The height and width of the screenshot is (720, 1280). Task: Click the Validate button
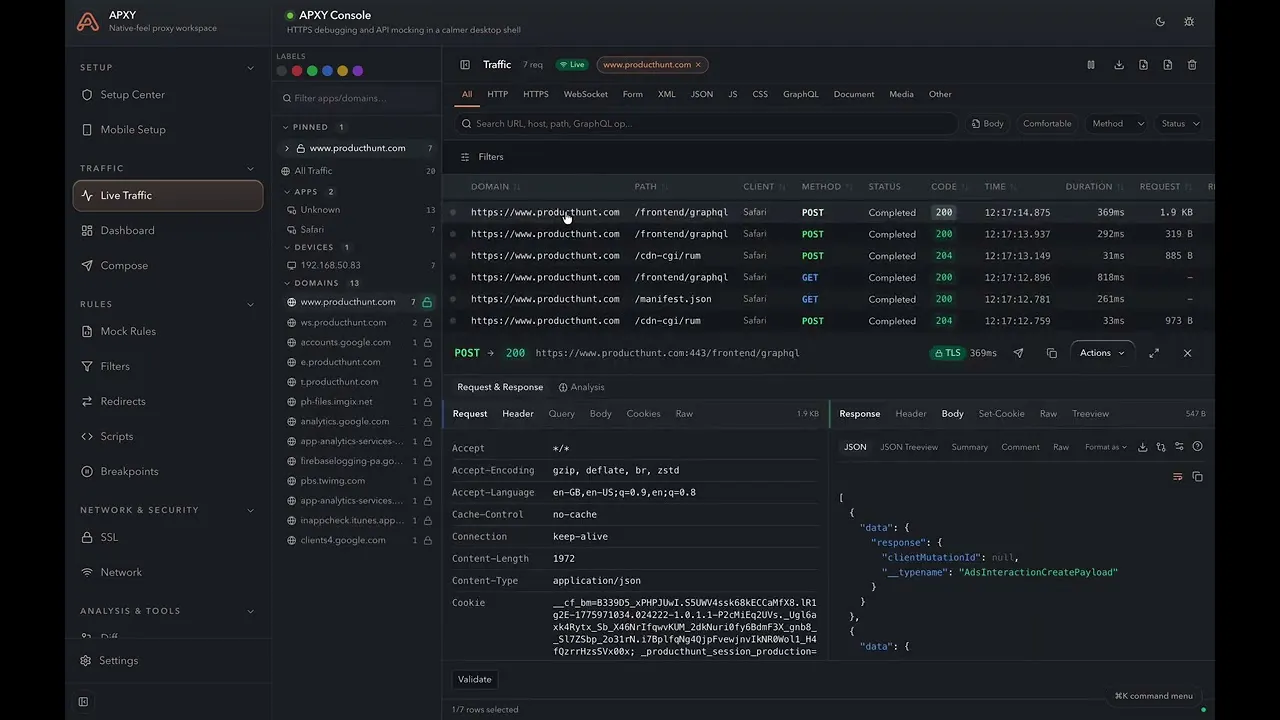coord(475,679)
